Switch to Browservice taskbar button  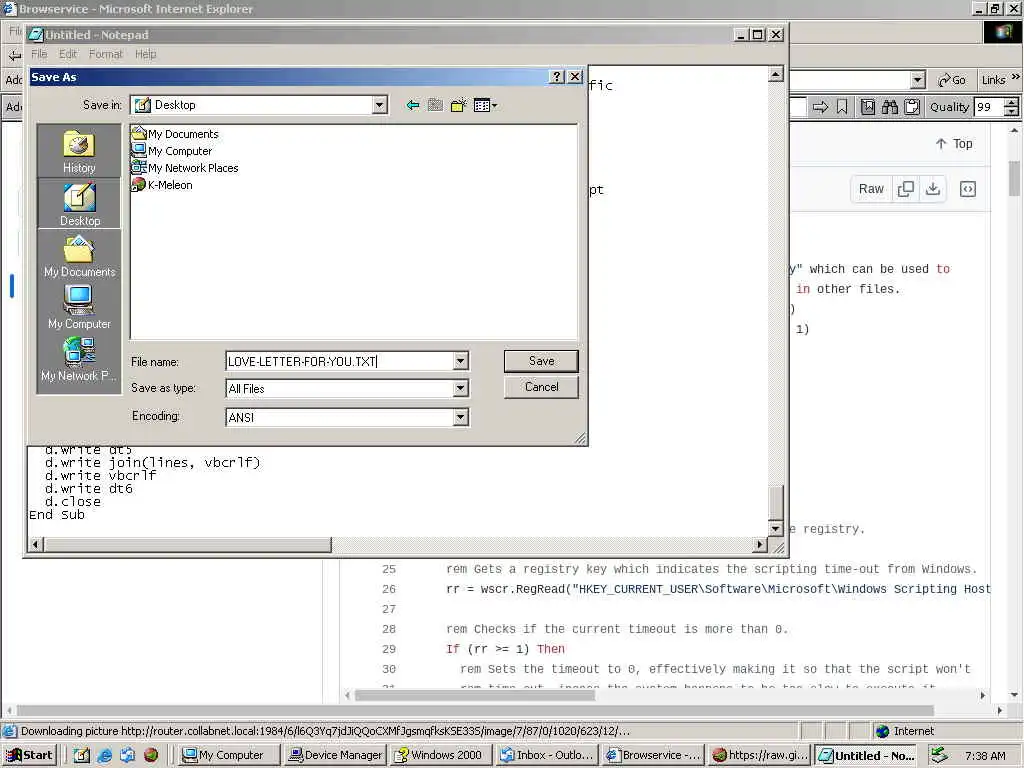653,755
